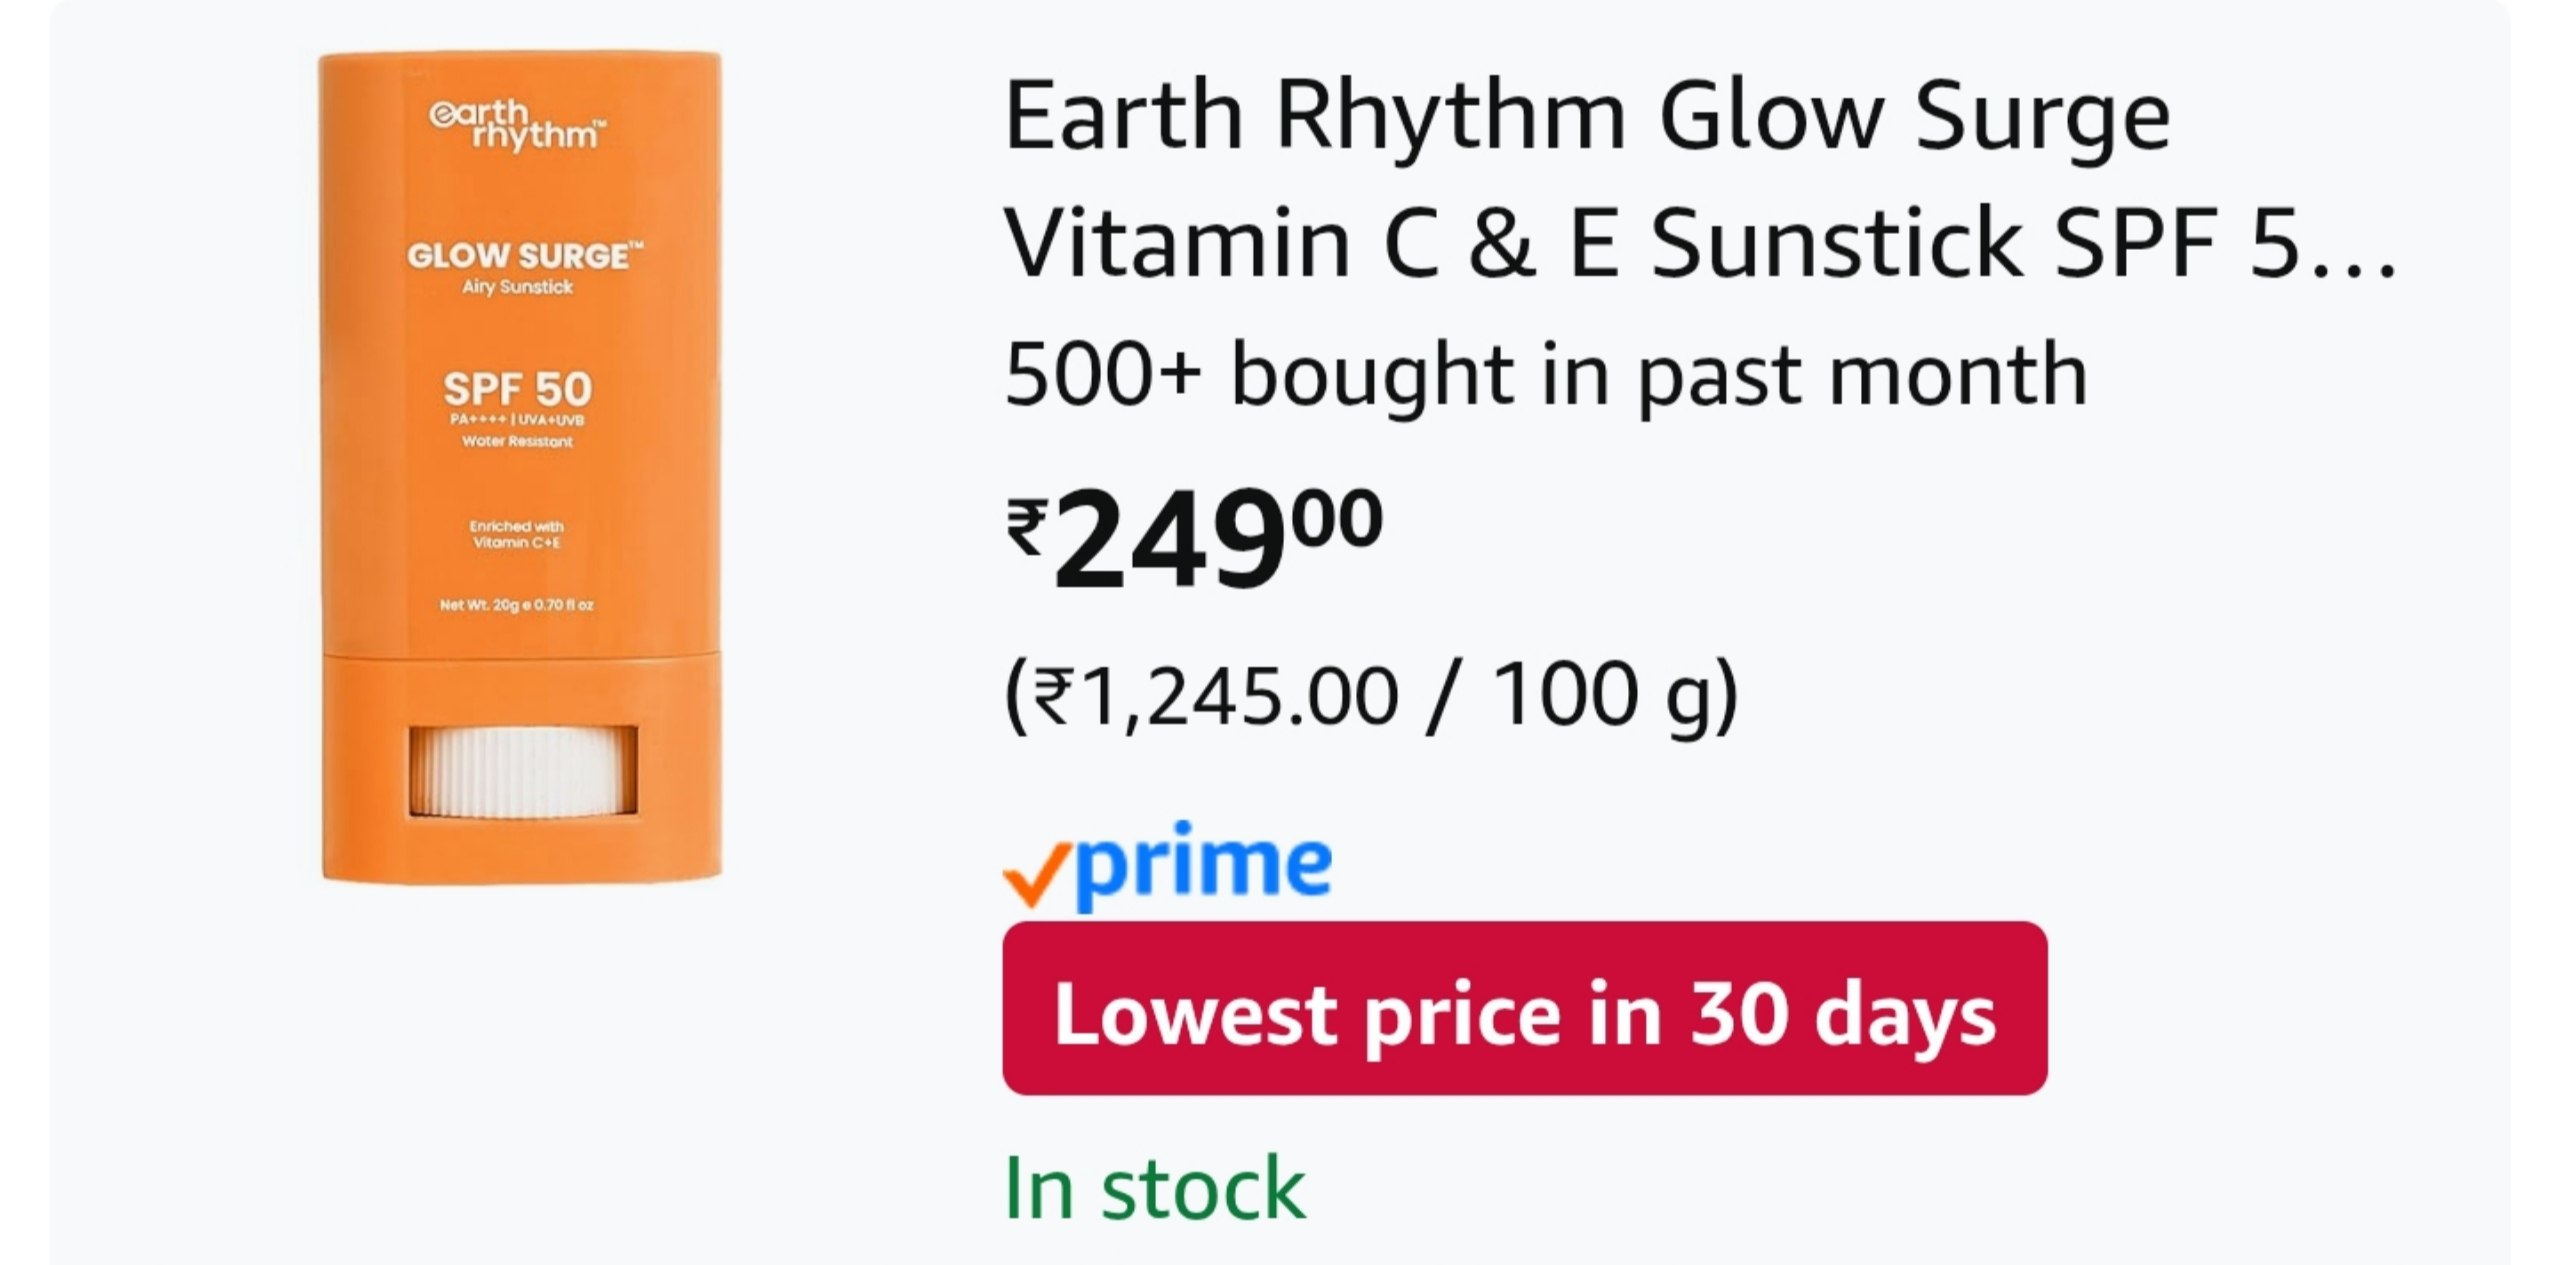Screen dimensions: 2560x1265
Task: Click Net Wt. 20g label on packaging
Action: [517, 605]
